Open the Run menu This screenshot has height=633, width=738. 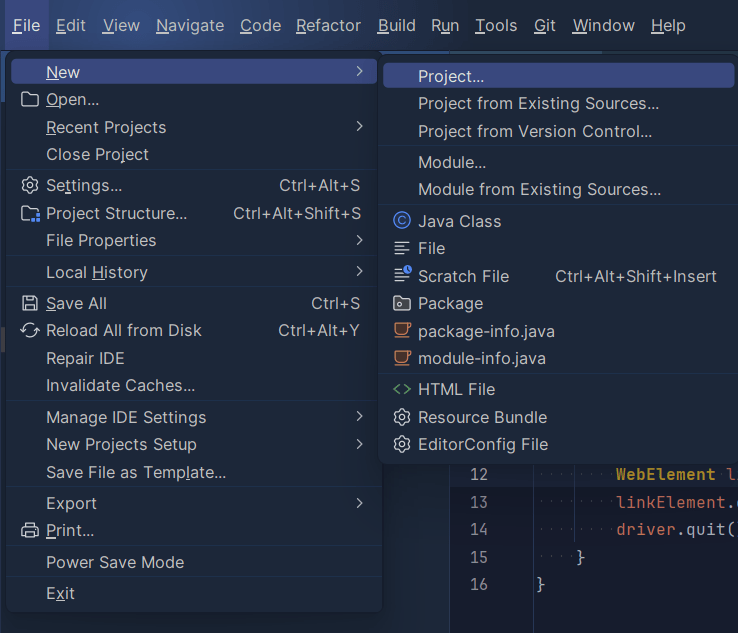tap(445, 25)
